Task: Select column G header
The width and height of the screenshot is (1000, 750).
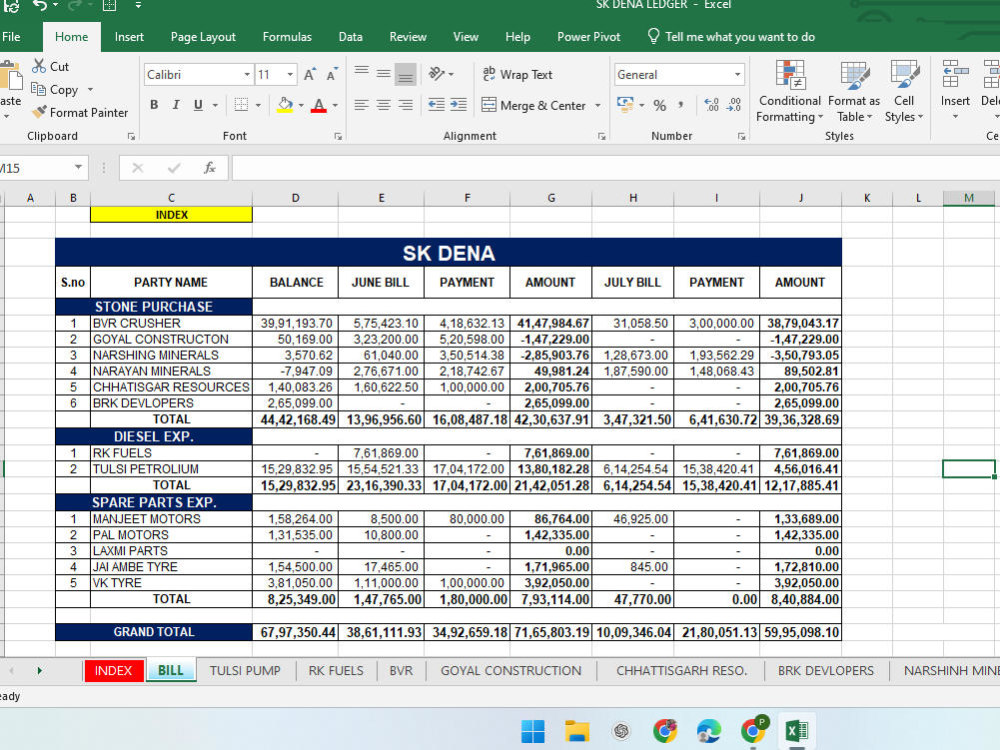Action: [x=551, y=198]
